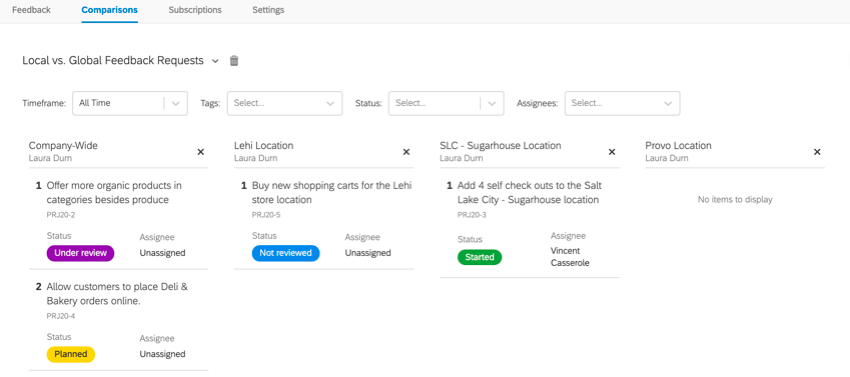The image size is (850, 377).
Task: Switch to the Feedback tab
Action: (x=31, y=10)
